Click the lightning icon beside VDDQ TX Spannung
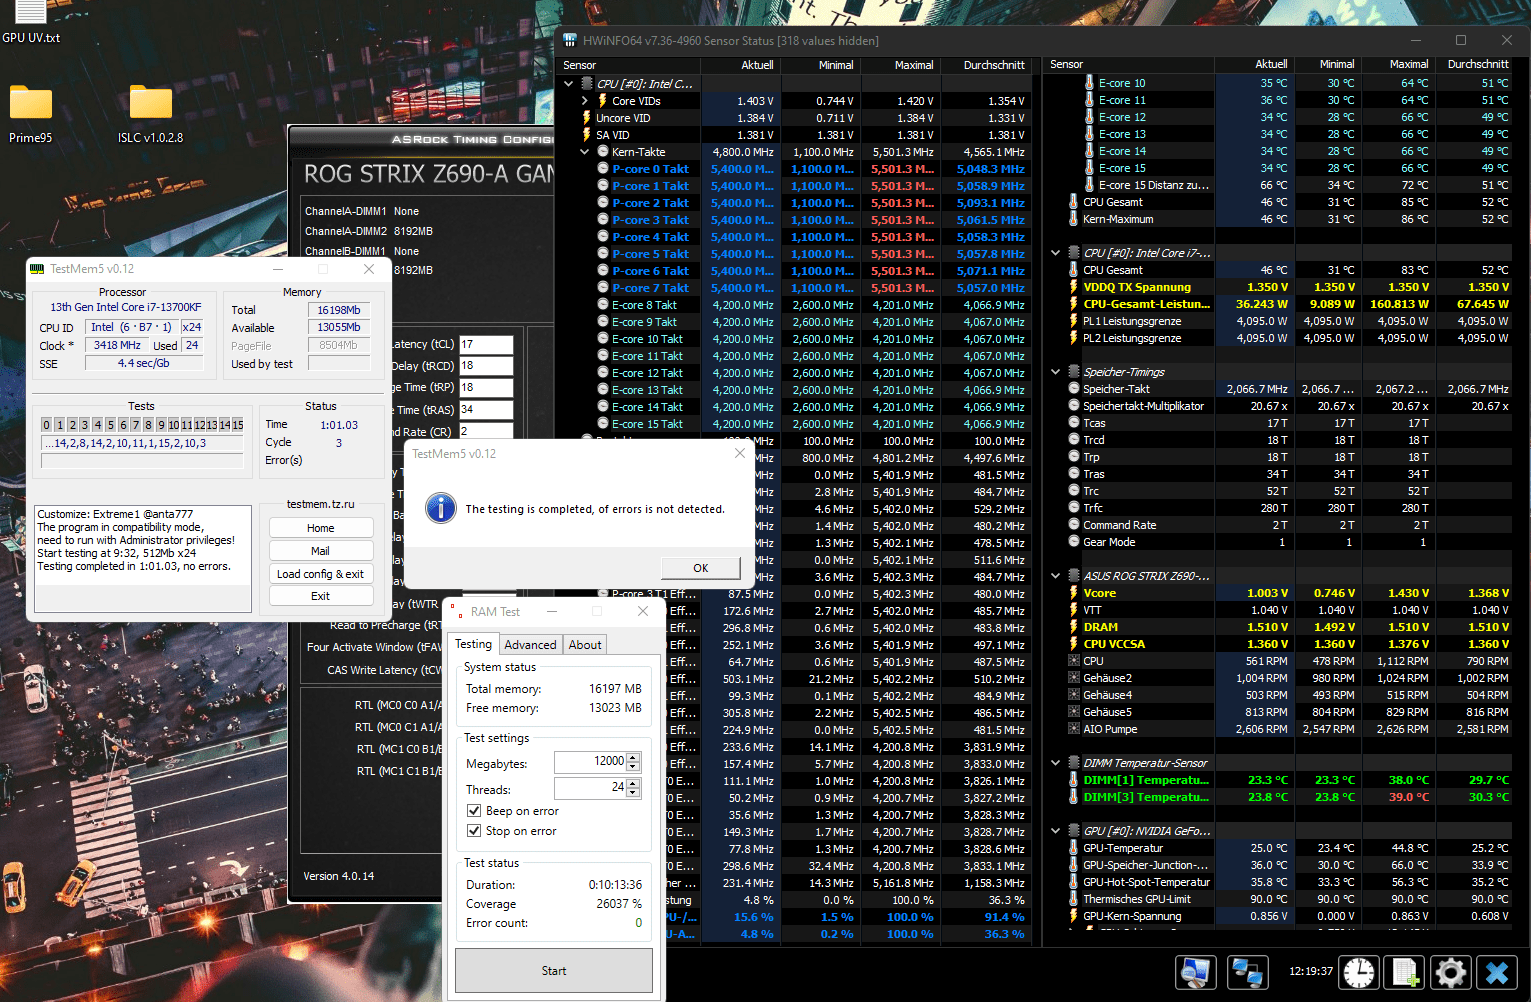The width and height of the screenshot is (1531, 1002). pyautogui.click(x=1074, y=287)
